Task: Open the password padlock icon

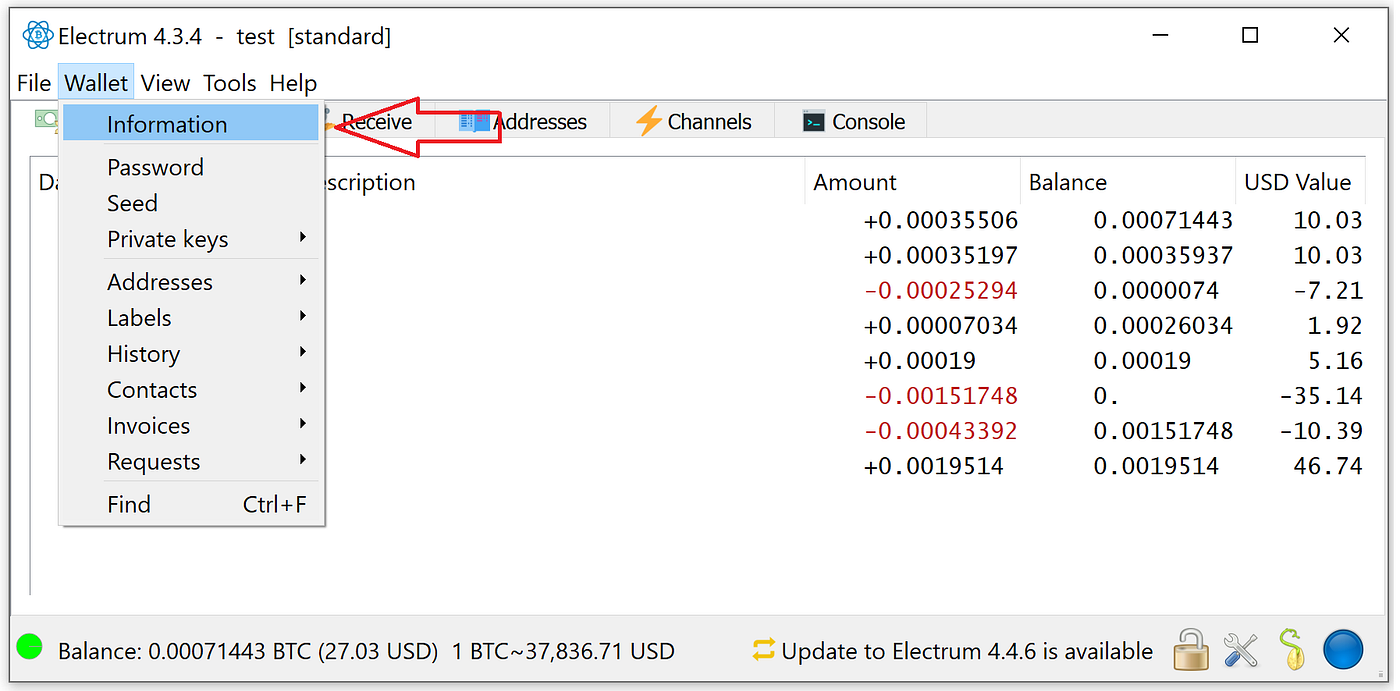Action: [x=1190, y=650]
